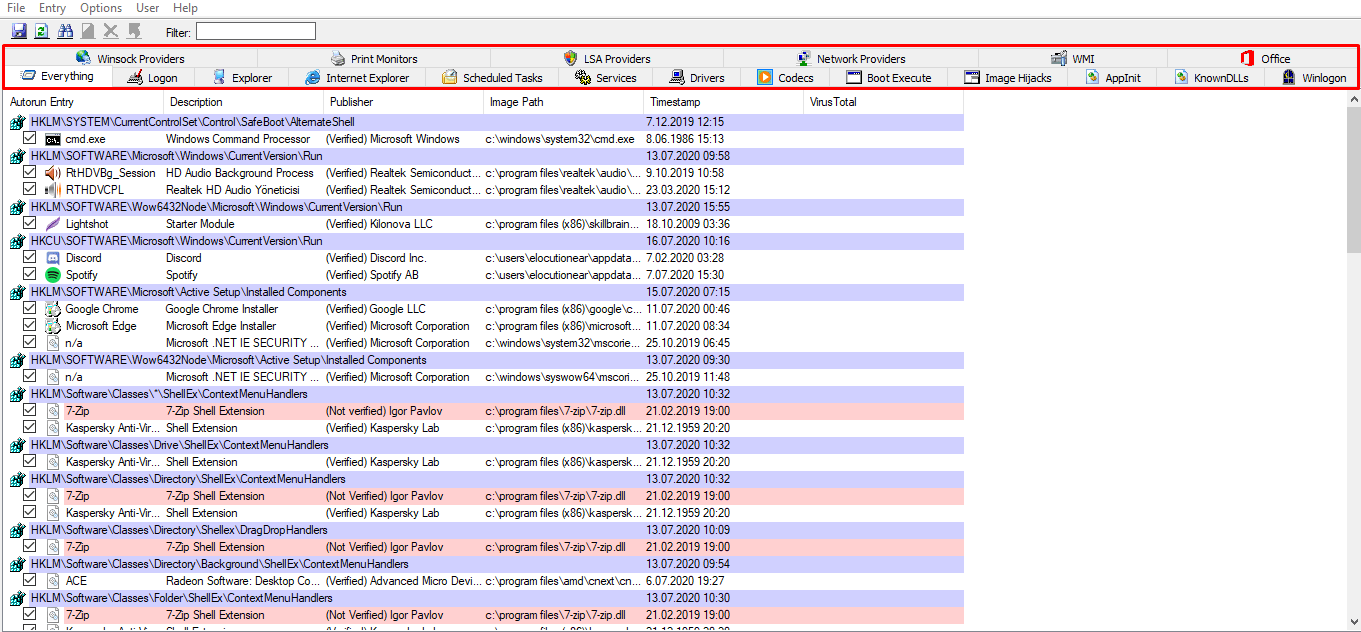
Task: Open the Services tab
Action: (x=606, y=78)
